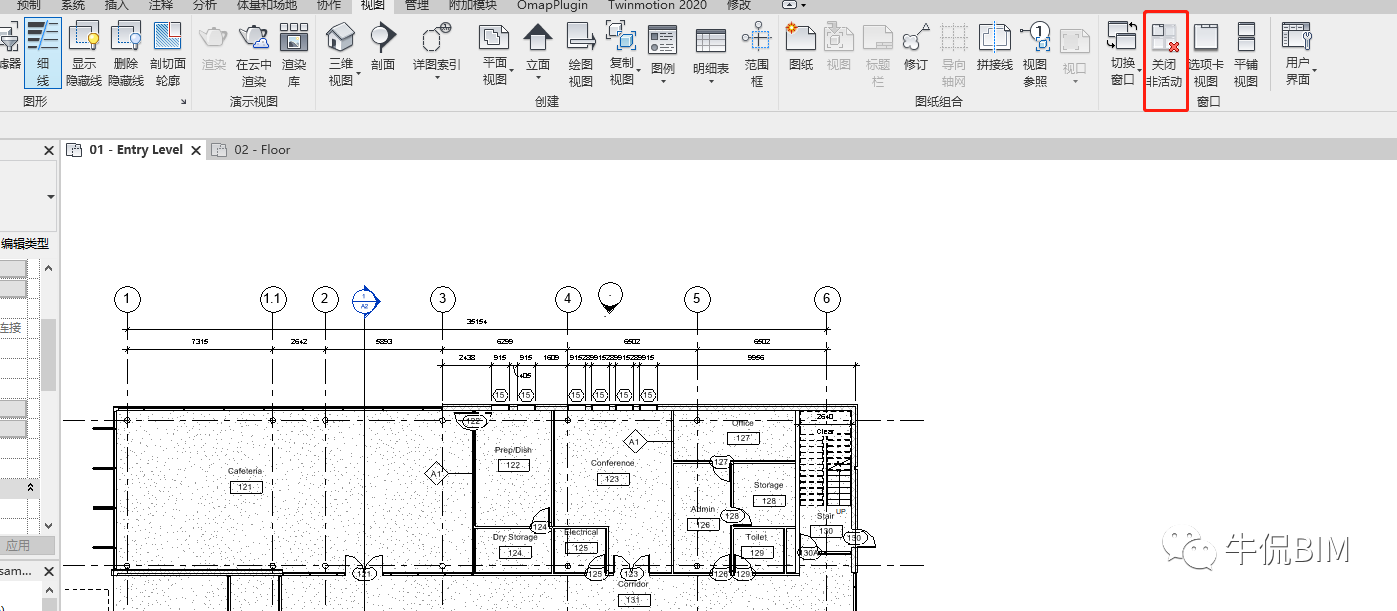Click the 平面视图 plan views icon
1397x611 pixels.
[495, 39]
